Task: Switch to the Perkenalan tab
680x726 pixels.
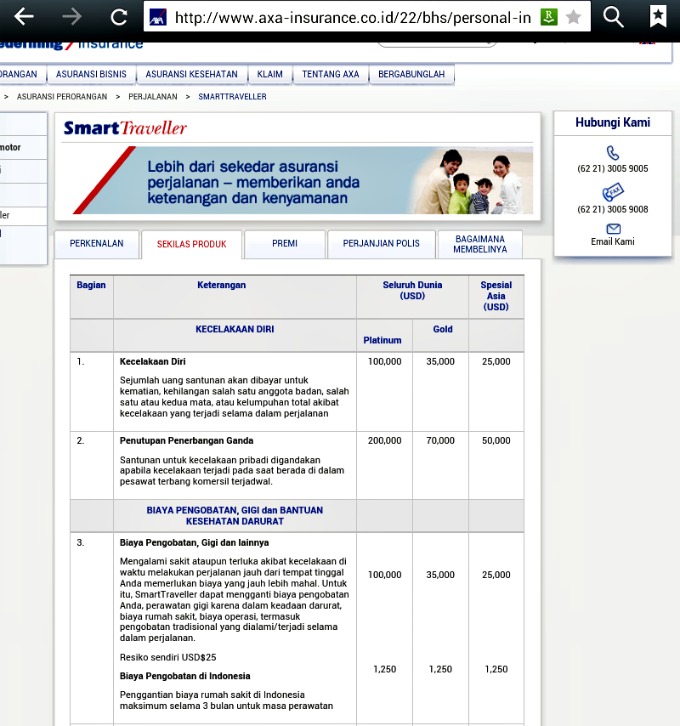Action: coord(97,244)
